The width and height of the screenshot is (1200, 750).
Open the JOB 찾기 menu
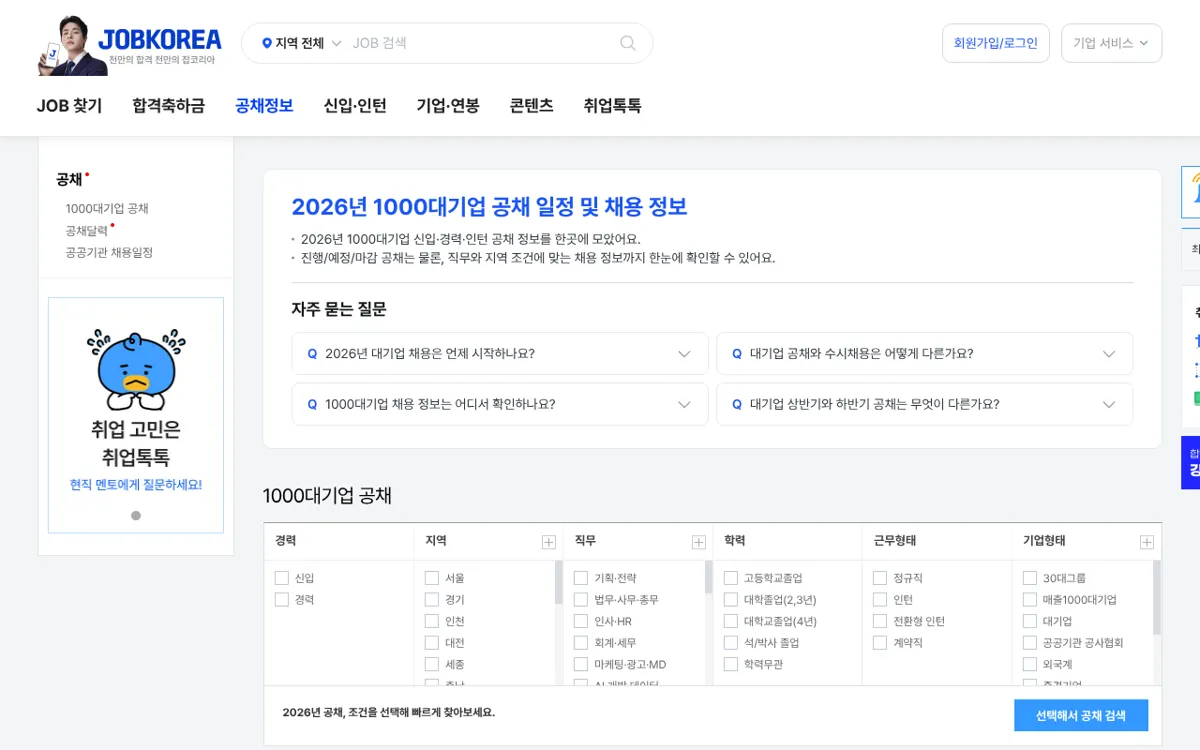(69, 105)
